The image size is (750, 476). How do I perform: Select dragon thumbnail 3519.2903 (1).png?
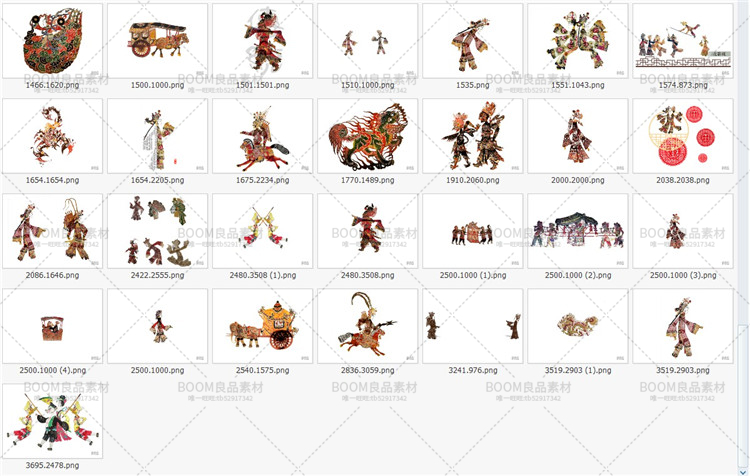[578, 326]
